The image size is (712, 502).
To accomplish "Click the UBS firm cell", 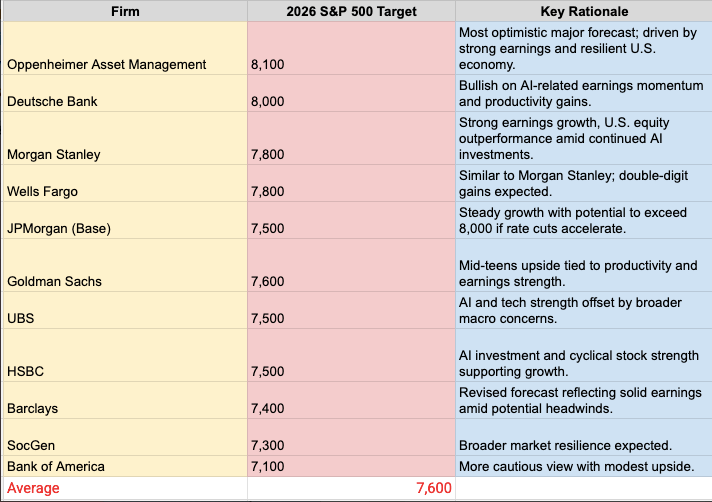I will tap(125, 310).
